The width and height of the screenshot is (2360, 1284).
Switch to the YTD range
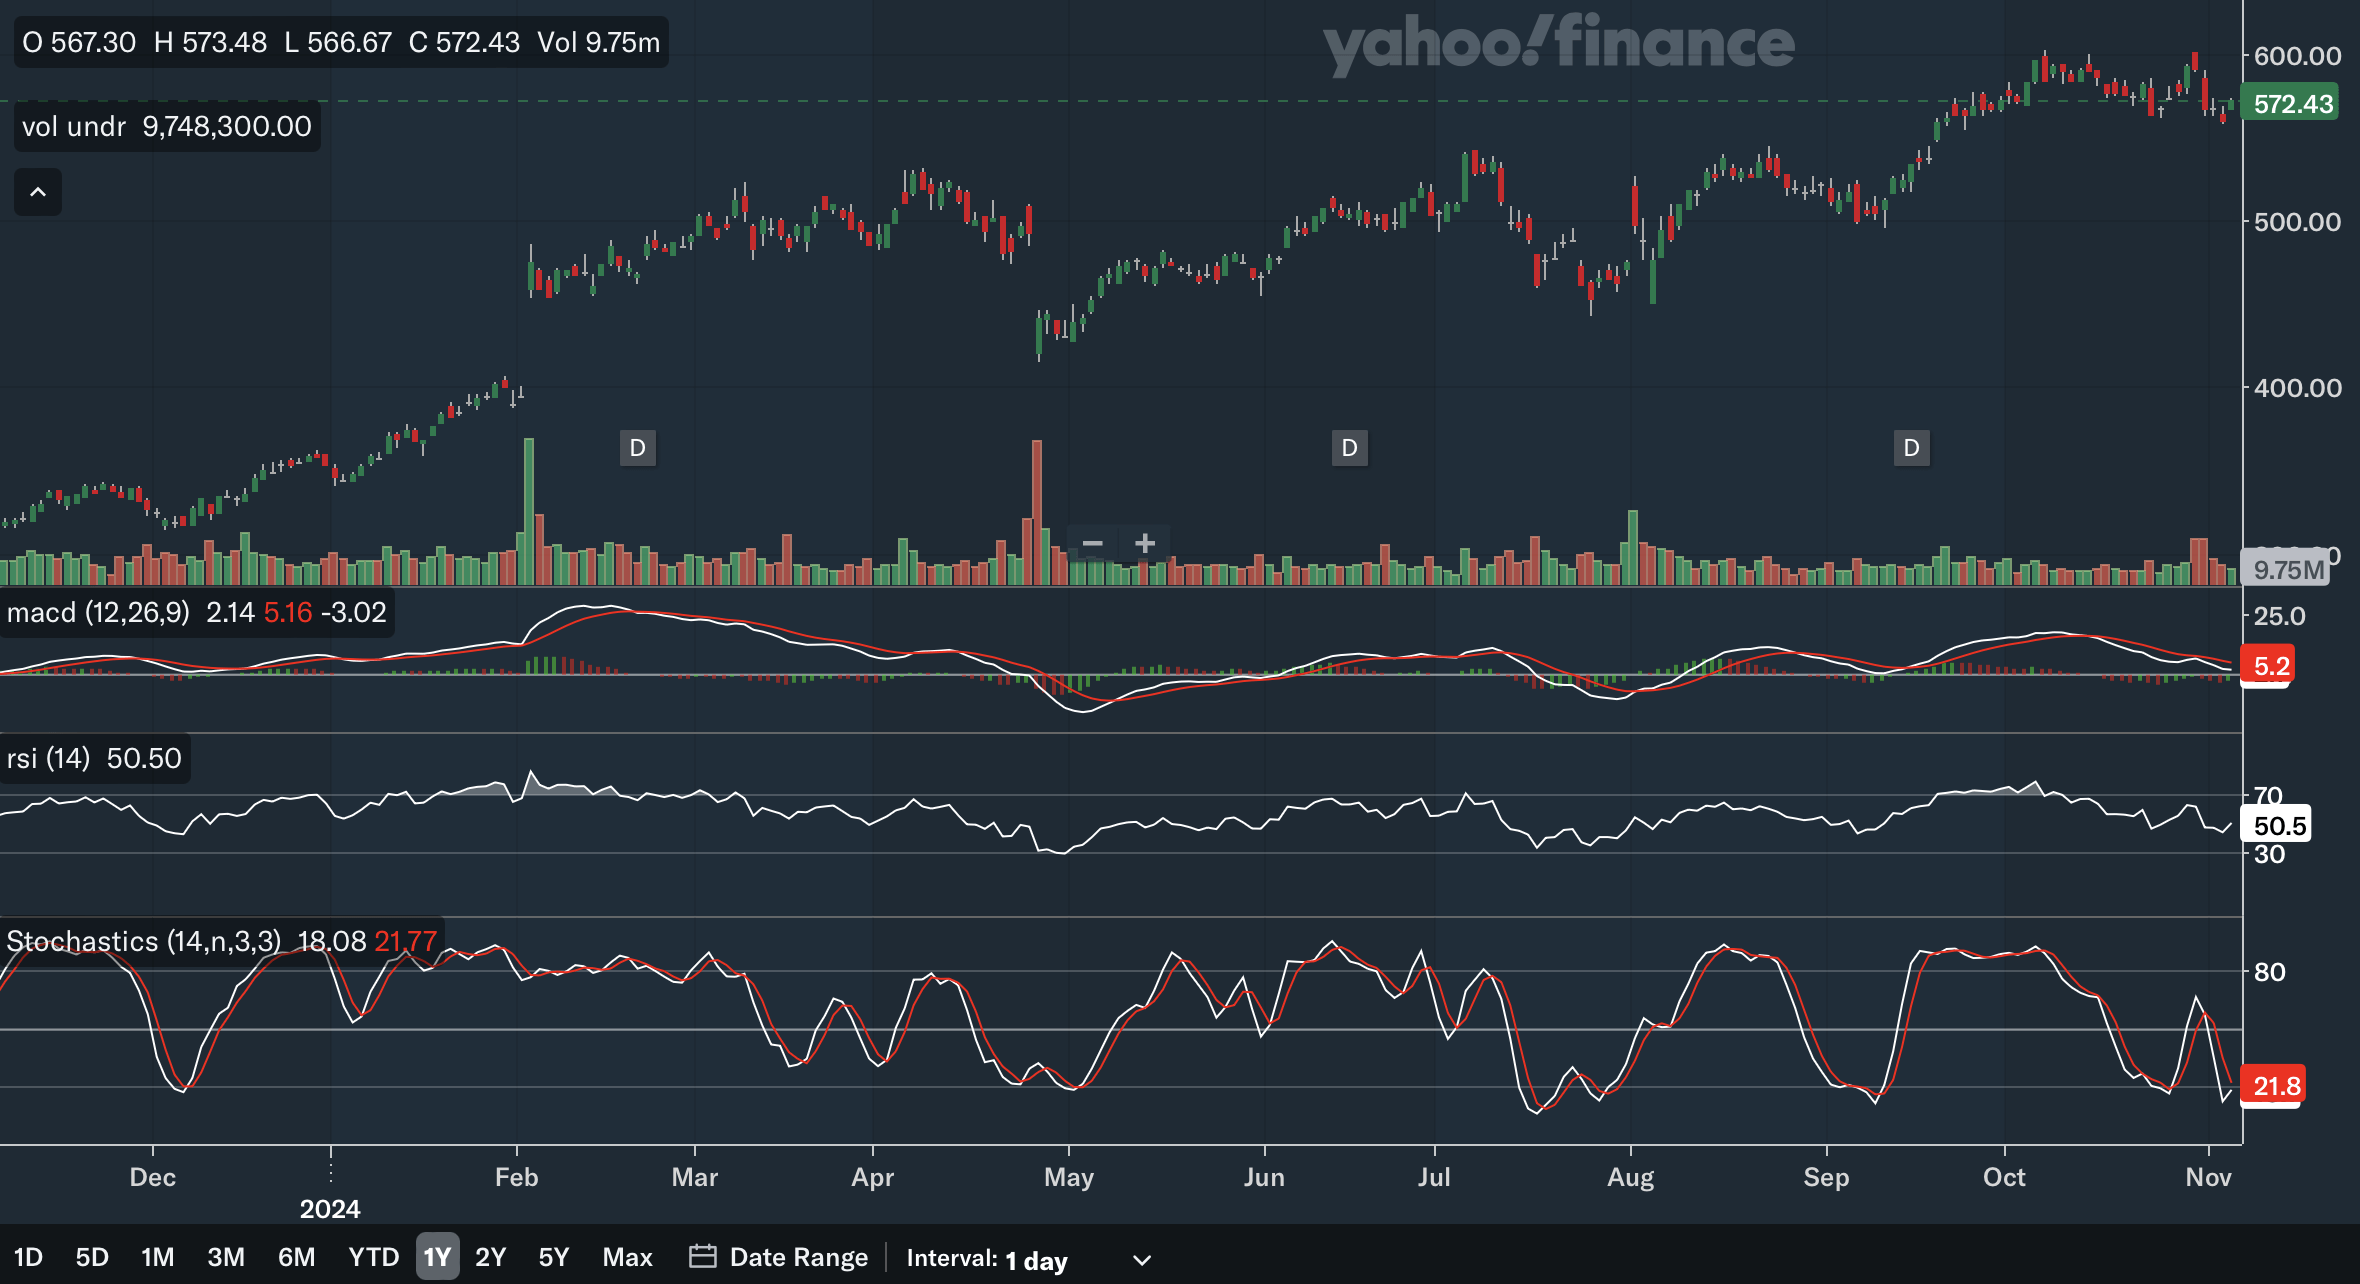click(373, 1257)
